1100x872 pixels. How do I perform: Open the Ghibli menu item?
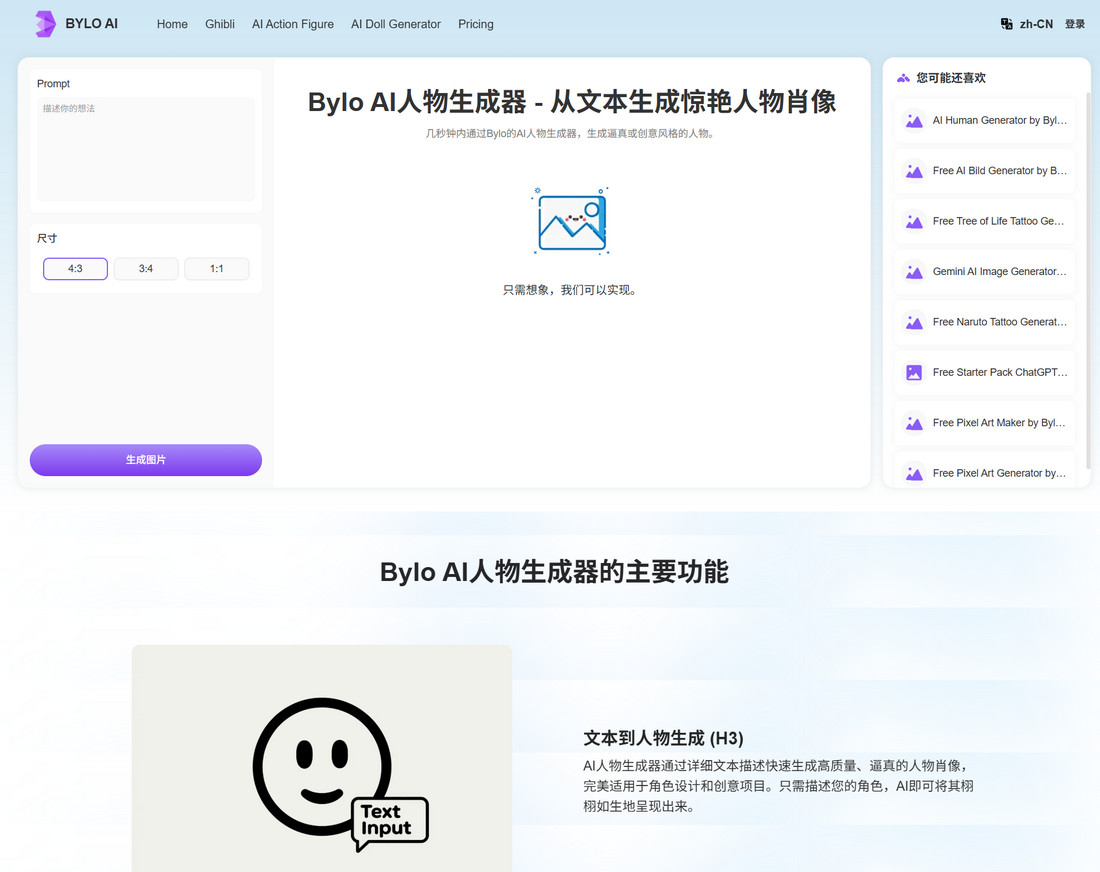pos(220,24)
